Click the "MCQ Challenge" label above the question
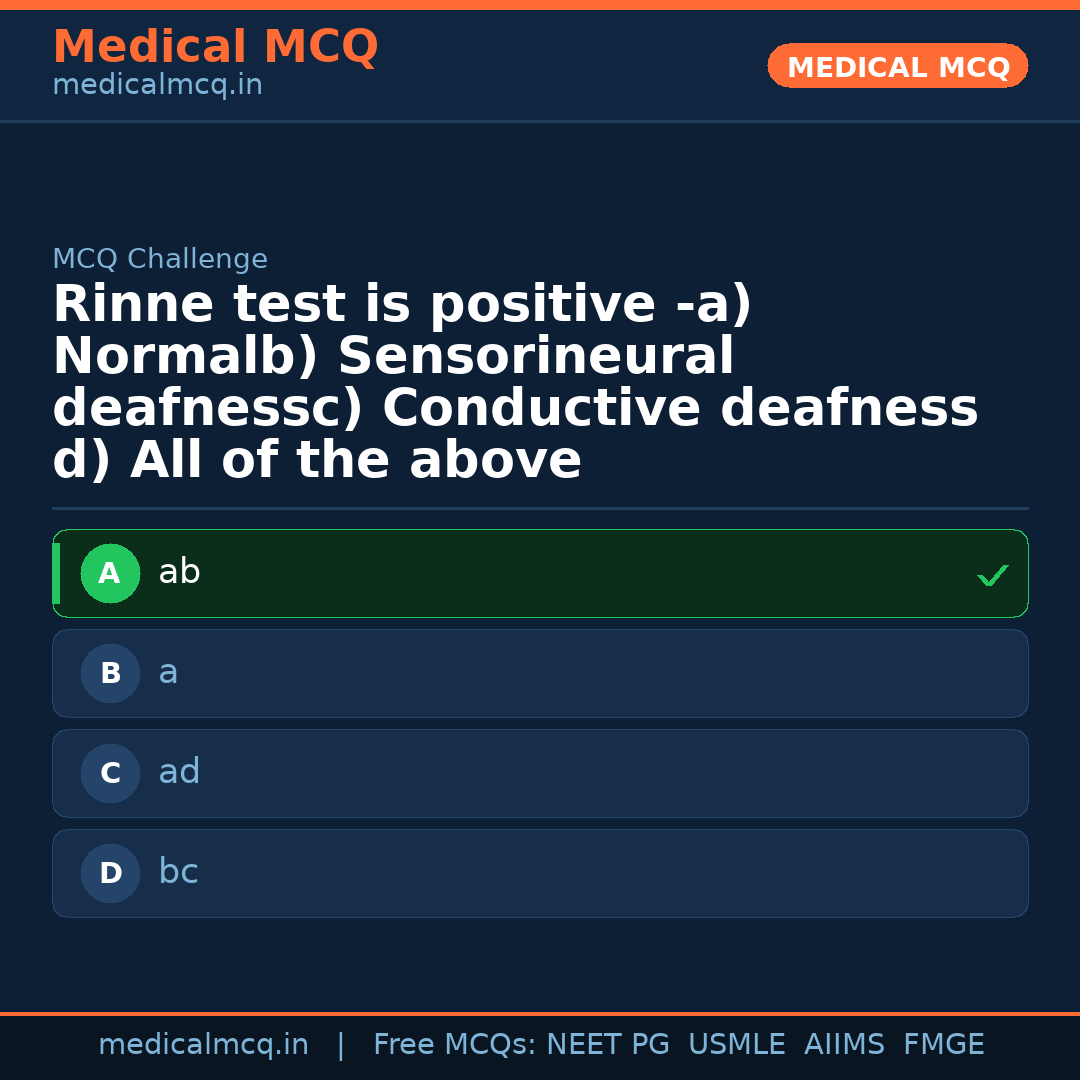This screenshot has width=1080, height=1080. pos(160,259)
